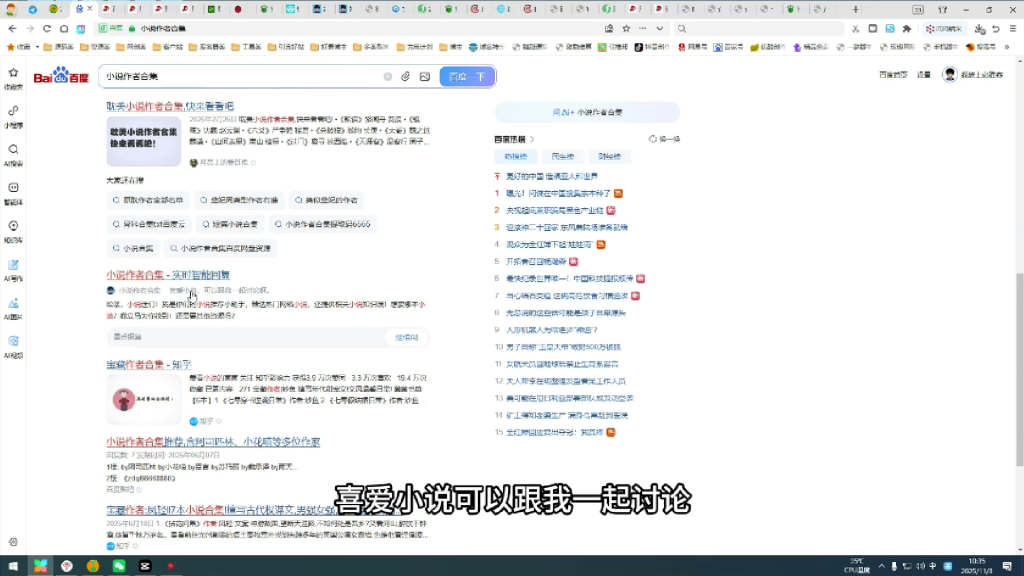This screenshot has height=576, width=1024.
Task: Click the paperclip attachment icon in the search box
Action: point(404,76)
